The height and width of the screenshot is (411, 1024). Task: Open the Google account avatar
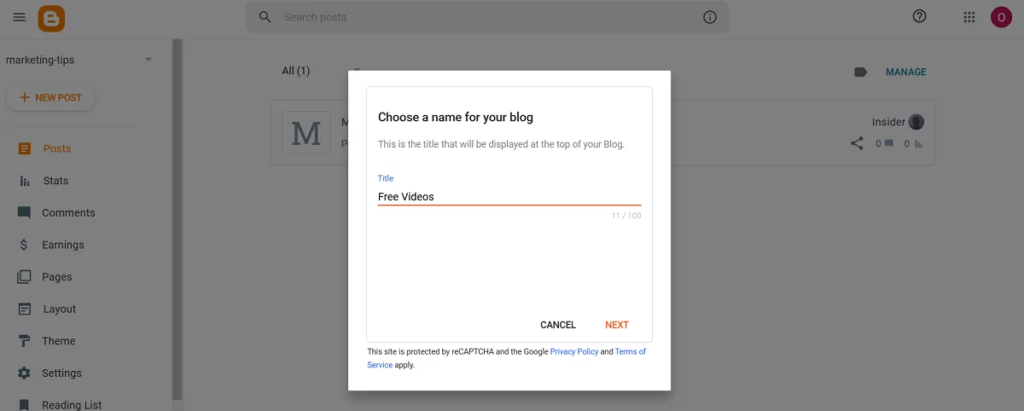[1001, 17]
